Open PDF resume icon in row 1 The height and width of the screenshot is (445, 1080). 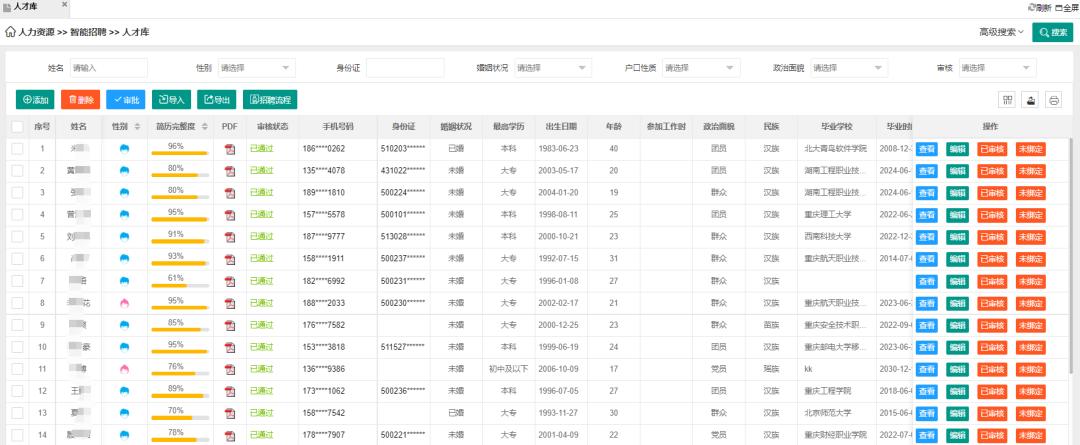click(230, 149)
